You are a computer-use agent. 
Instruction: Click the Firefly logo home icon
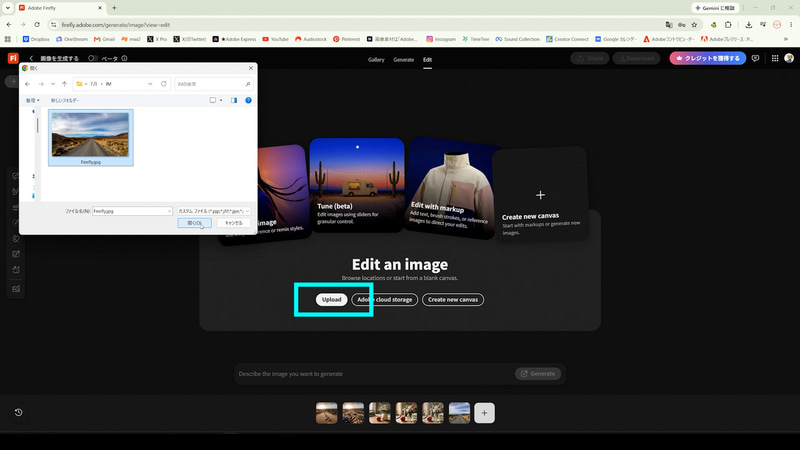coord(13,58)
